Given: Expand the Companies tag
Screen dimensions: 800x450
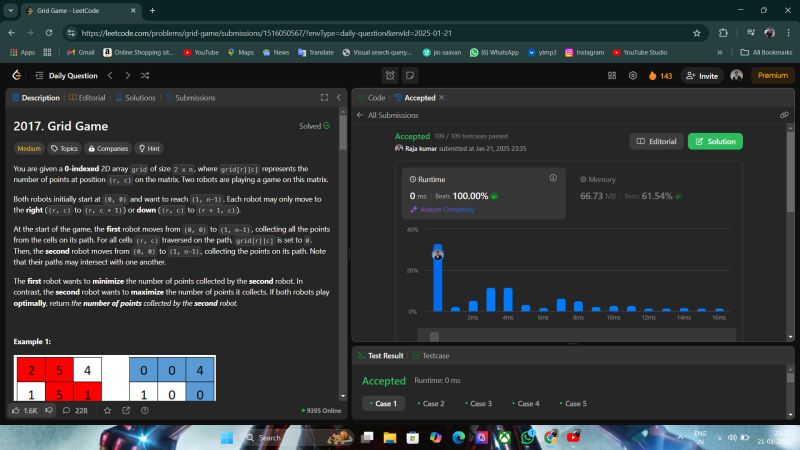Looking at the screenshot, I should (108, 148).
